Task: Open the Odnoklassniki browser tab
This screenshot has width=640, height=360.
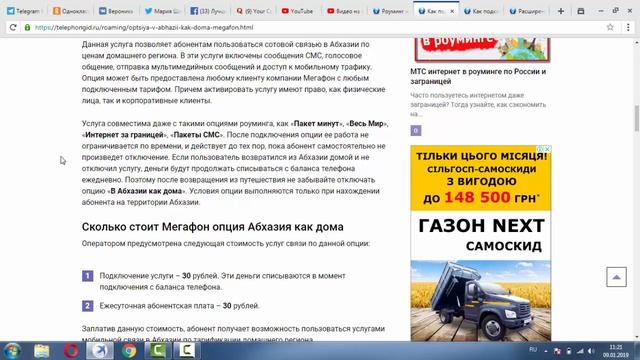Action: [70, 11]
